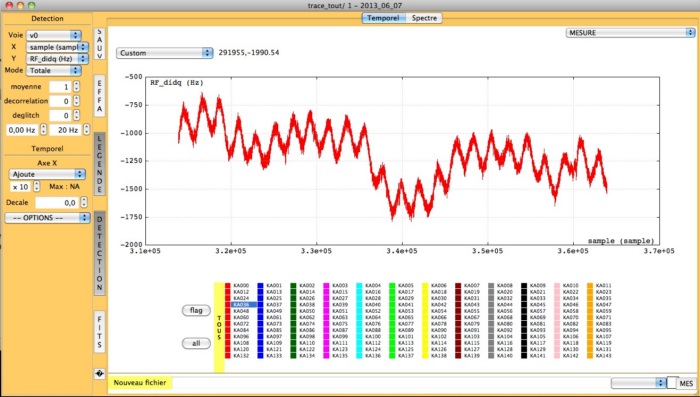Open the -- OPTIONS -- dropdown
Image resolution: width=700 pixels, height=397 pixels.
click(x=47, y=217)
